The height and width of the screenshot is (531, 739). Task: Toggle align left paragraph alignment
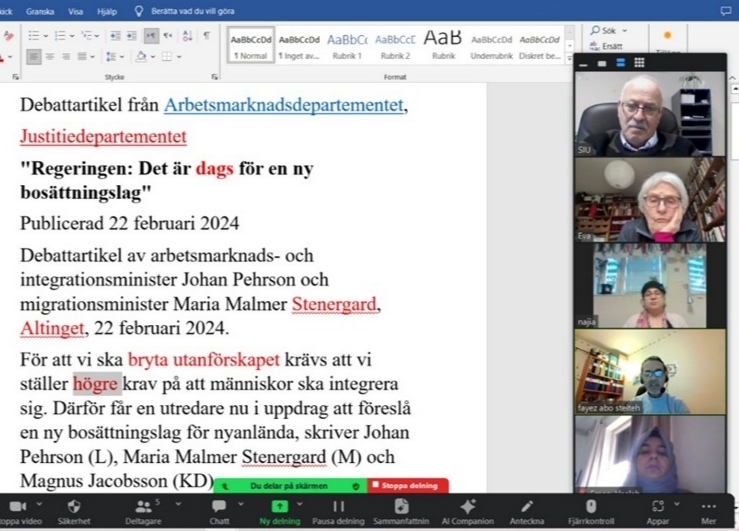tap(33, 57)
